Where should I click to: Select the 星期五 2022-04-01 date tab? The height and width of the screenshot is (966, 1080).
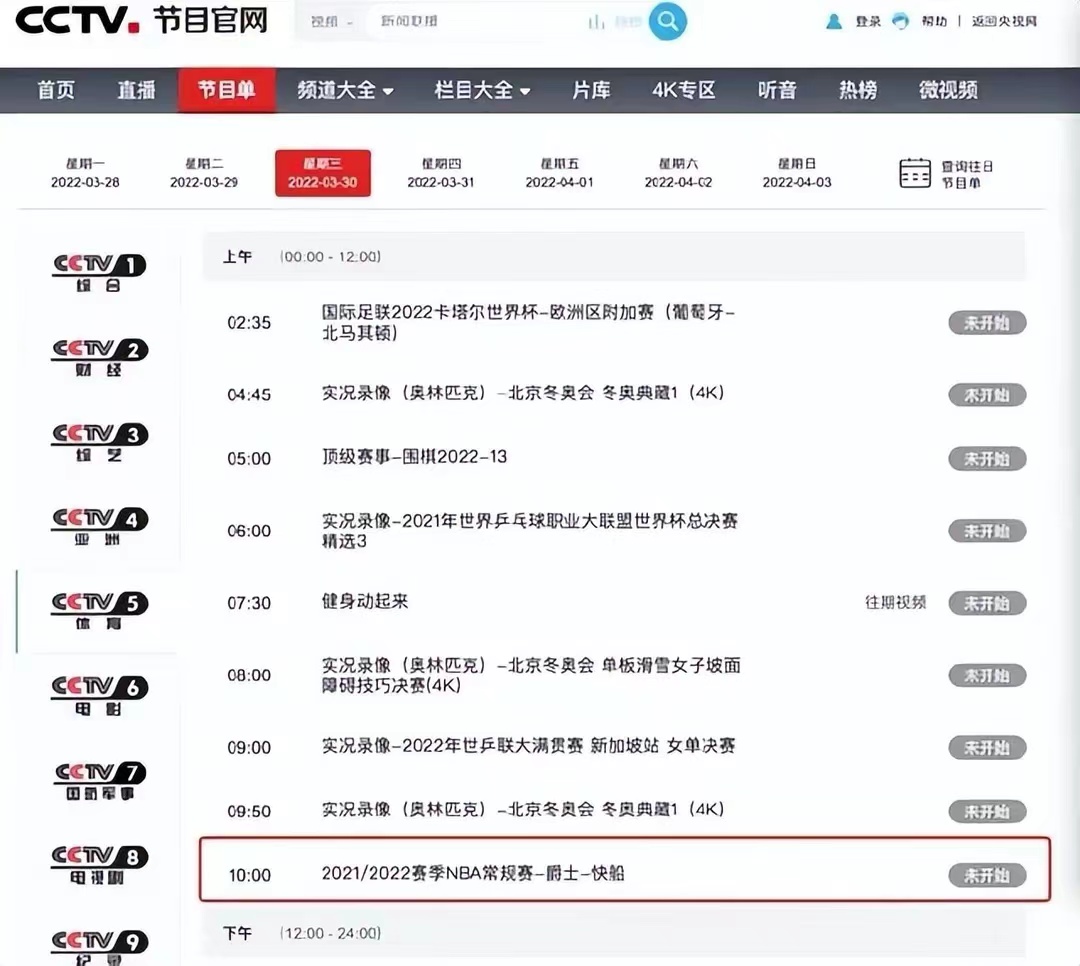tap(559, 173)
